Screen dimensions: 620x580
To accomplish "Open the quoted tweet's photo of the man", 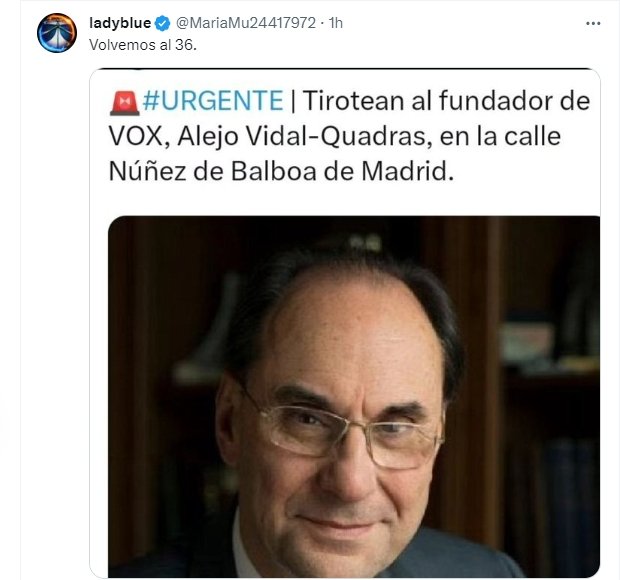I will coord(354,397).
